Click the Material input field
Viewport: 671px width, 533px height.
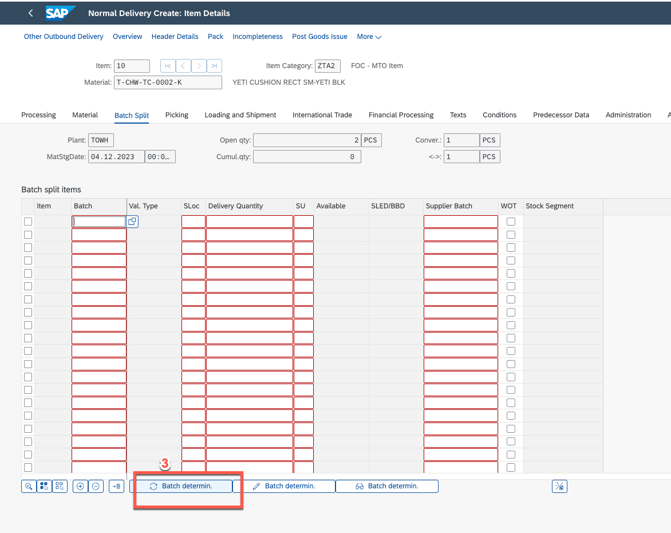pyautogui.click(x=167, y=82)
